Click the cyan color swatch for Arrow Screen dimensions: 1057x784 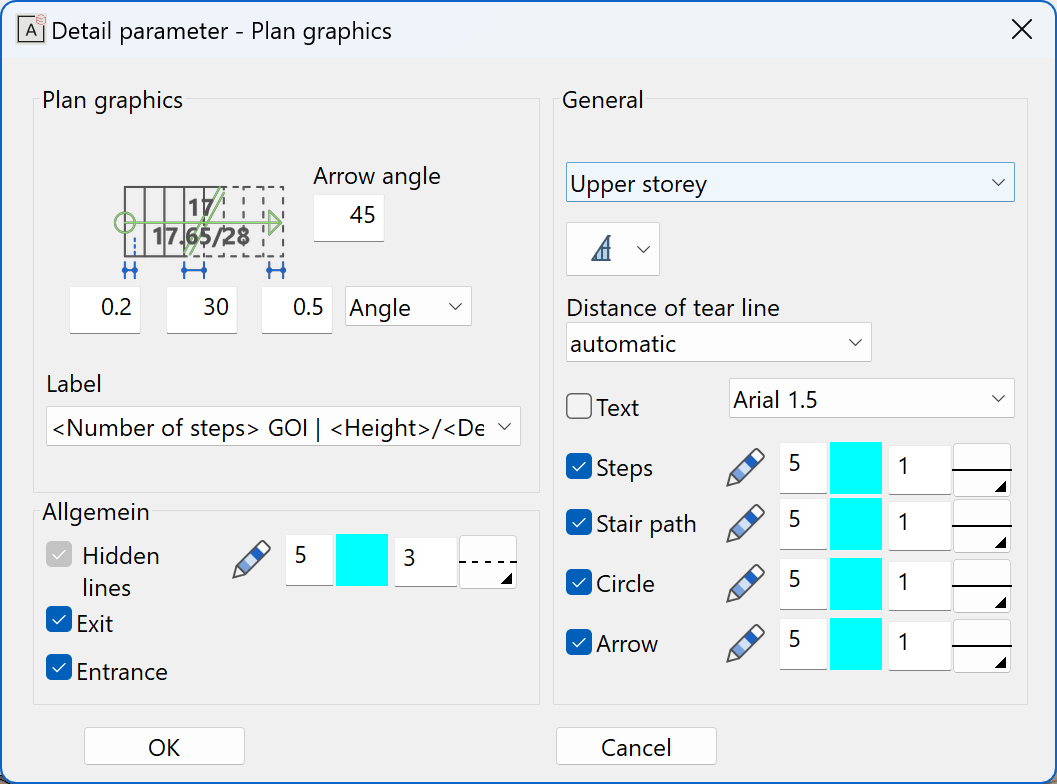click(856, 644)
